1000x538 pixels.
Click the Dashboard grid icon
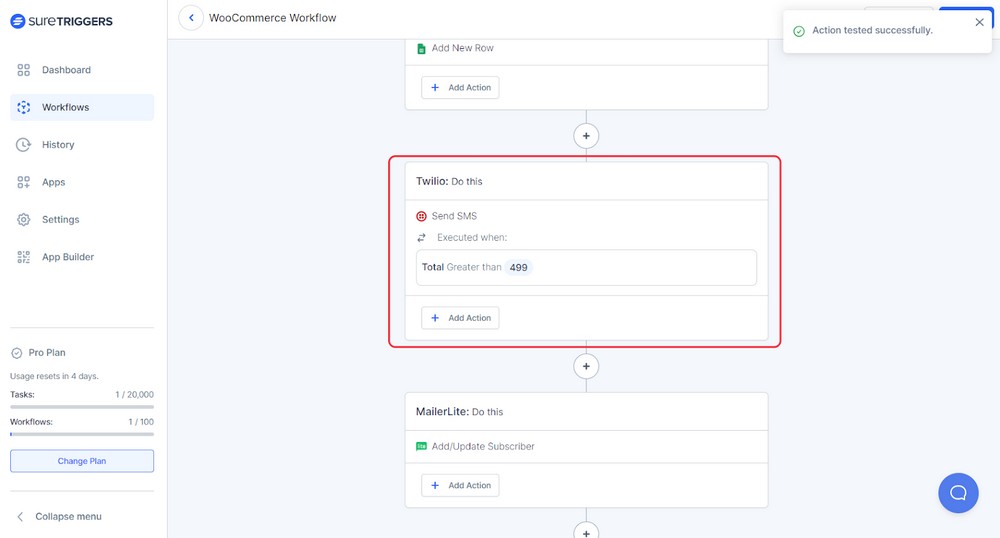coord(24,70)
